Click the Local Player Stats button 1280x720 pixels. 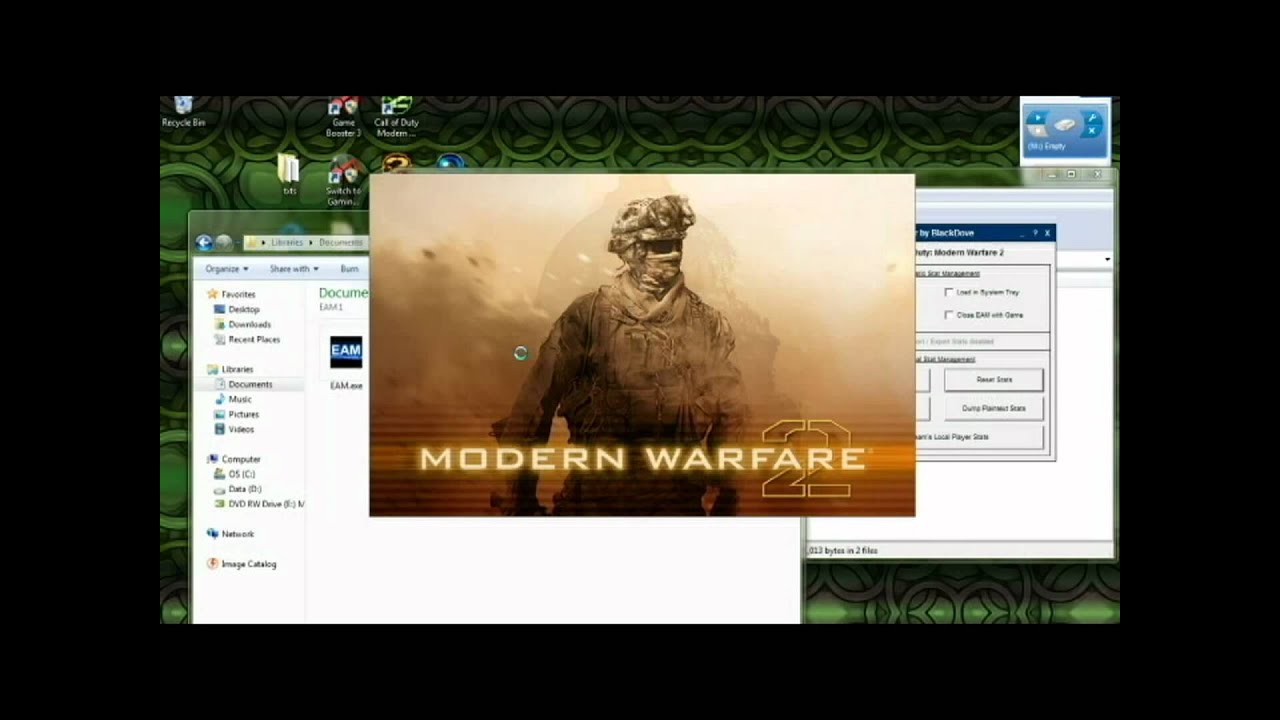point(980,437)
